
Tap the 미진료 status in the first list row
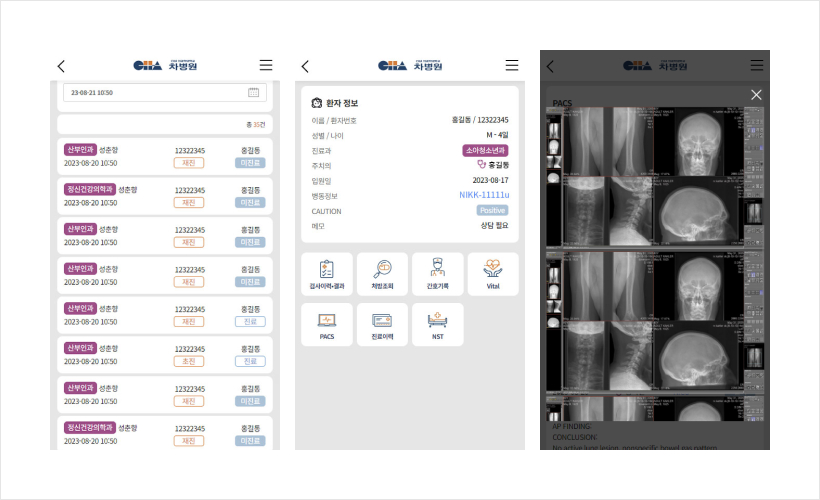[x=250, y=163]
